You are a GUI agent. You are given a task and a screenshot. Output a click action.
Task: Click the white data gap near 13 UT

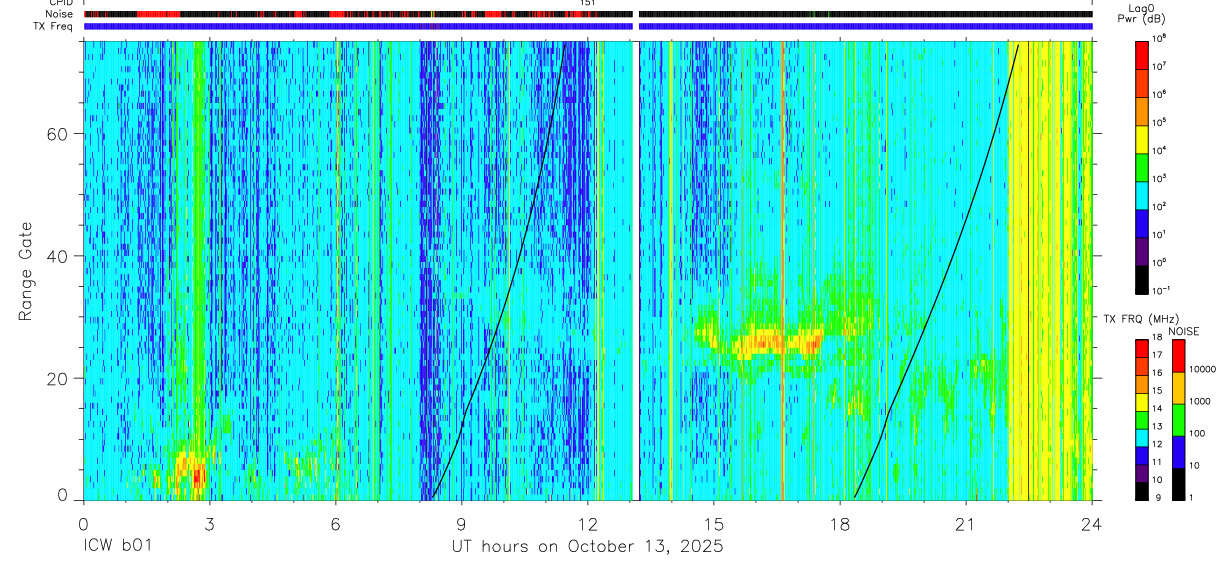636,270
